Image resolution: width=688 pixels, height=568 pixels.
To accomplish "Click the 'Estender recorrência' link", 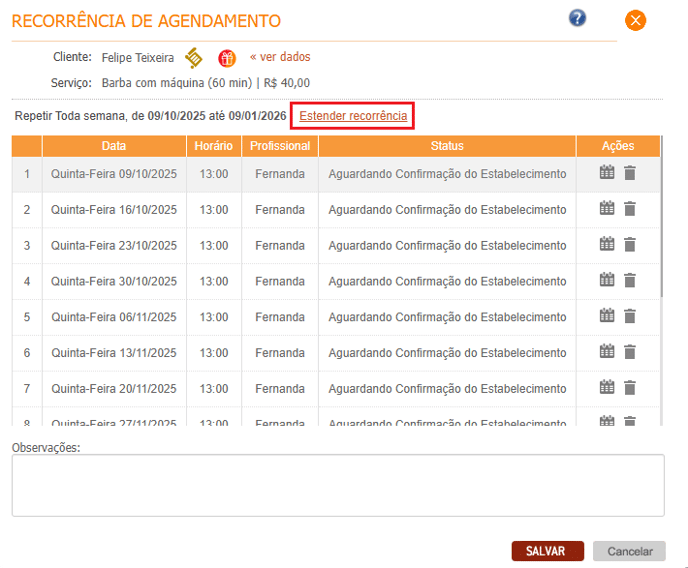I will pos(353,116).
